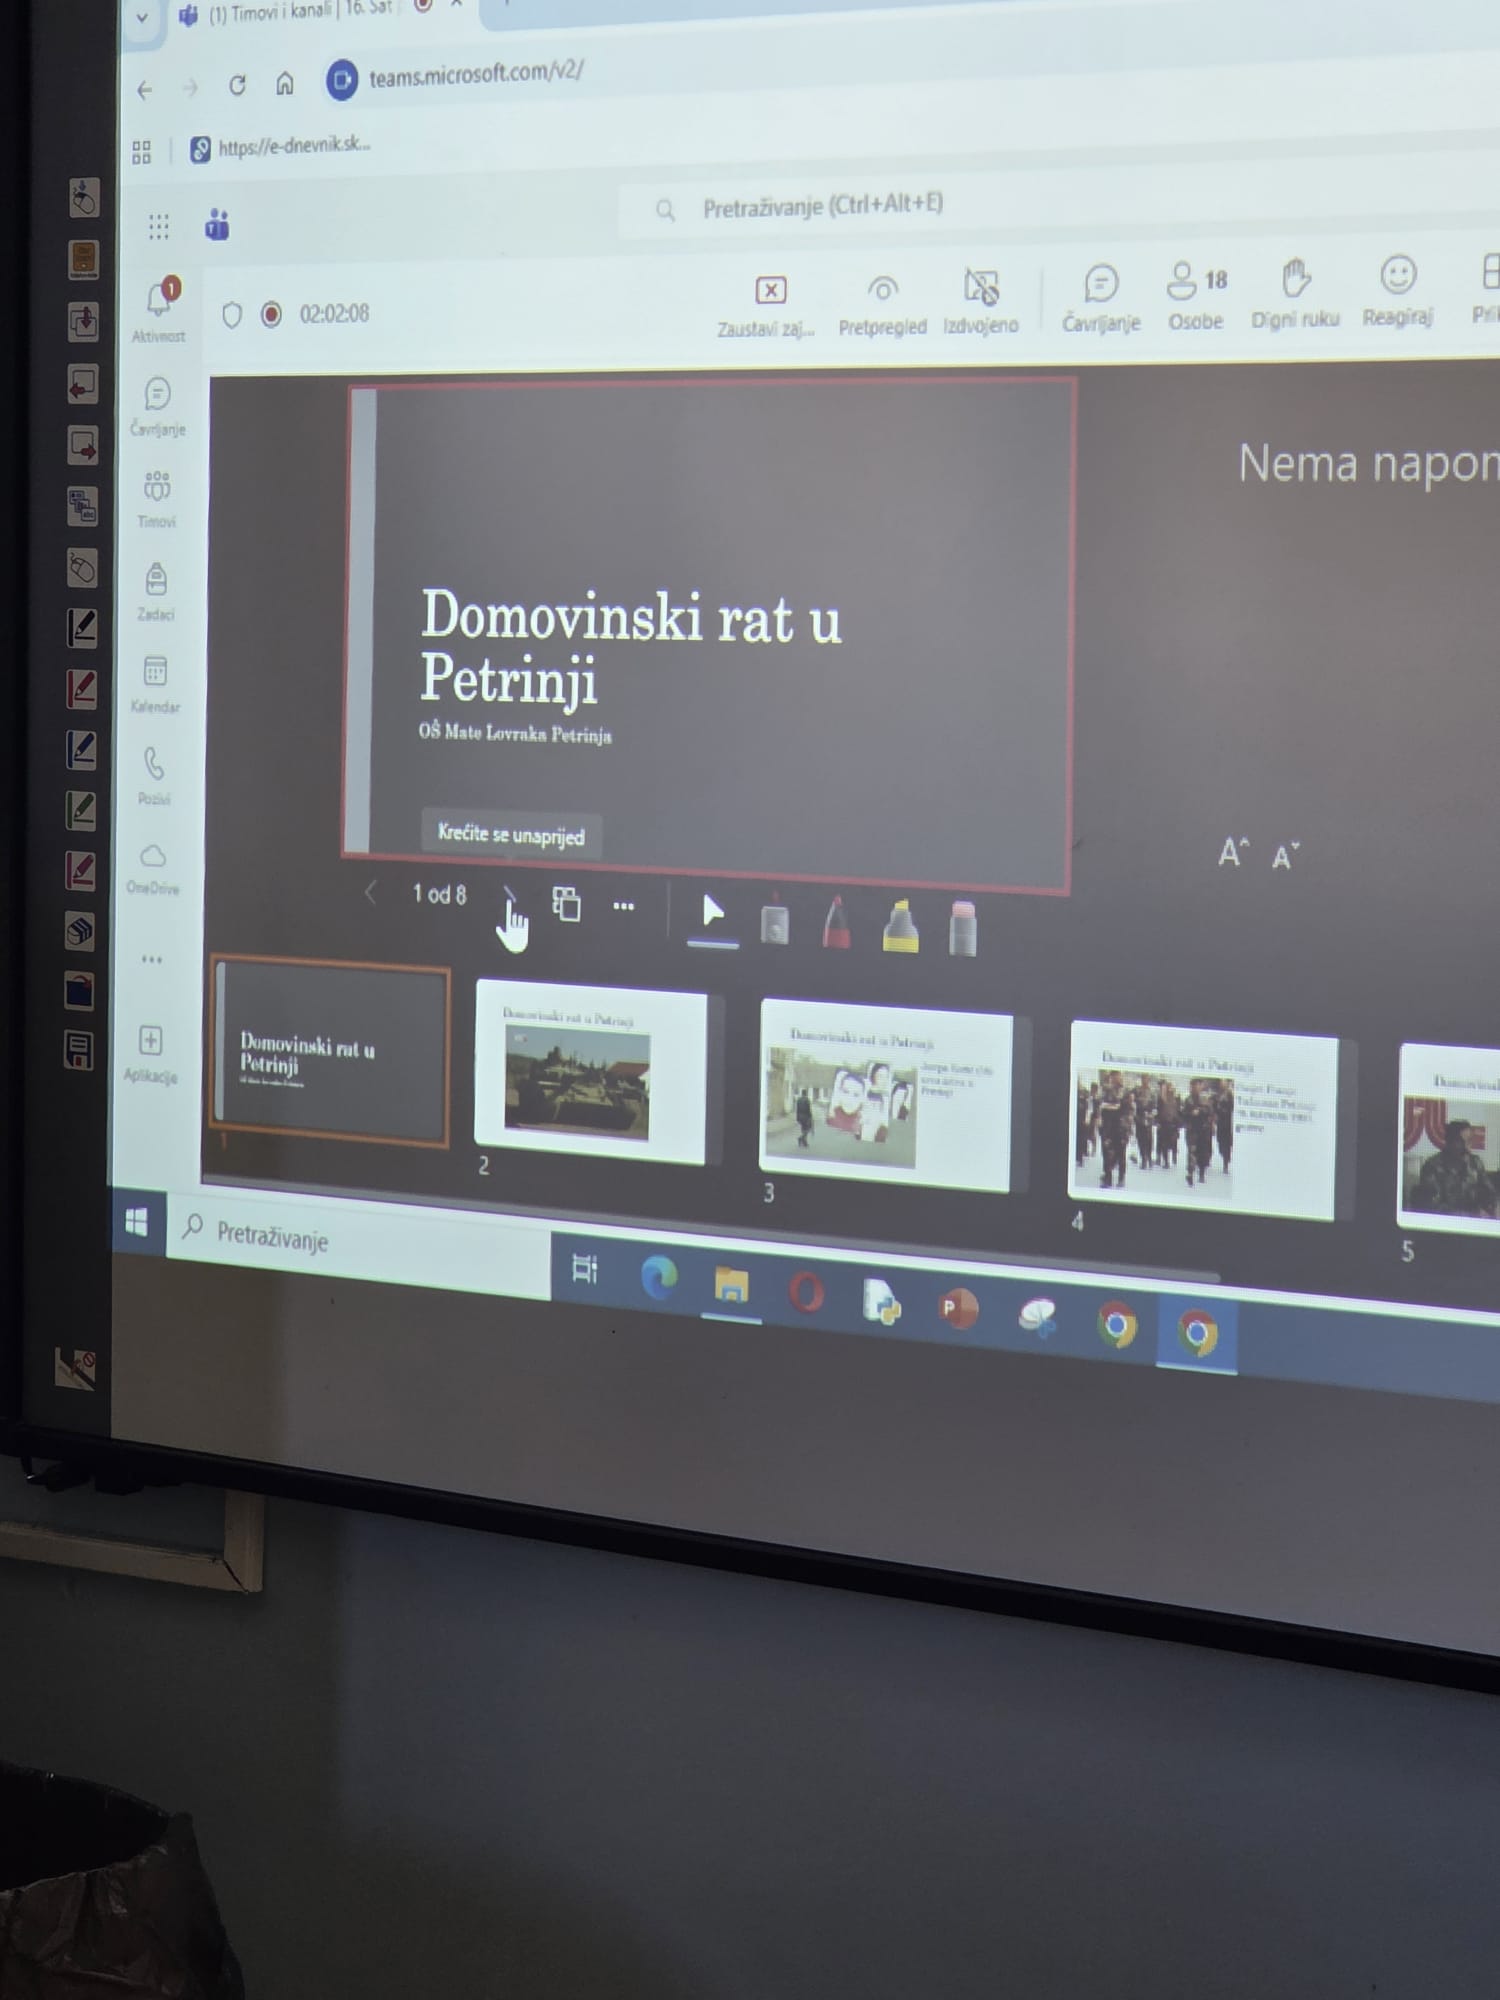Screen dimensions: 1500x2000
Task: Select slide 3 thumbnail
Action: (x=885, y=1096)
